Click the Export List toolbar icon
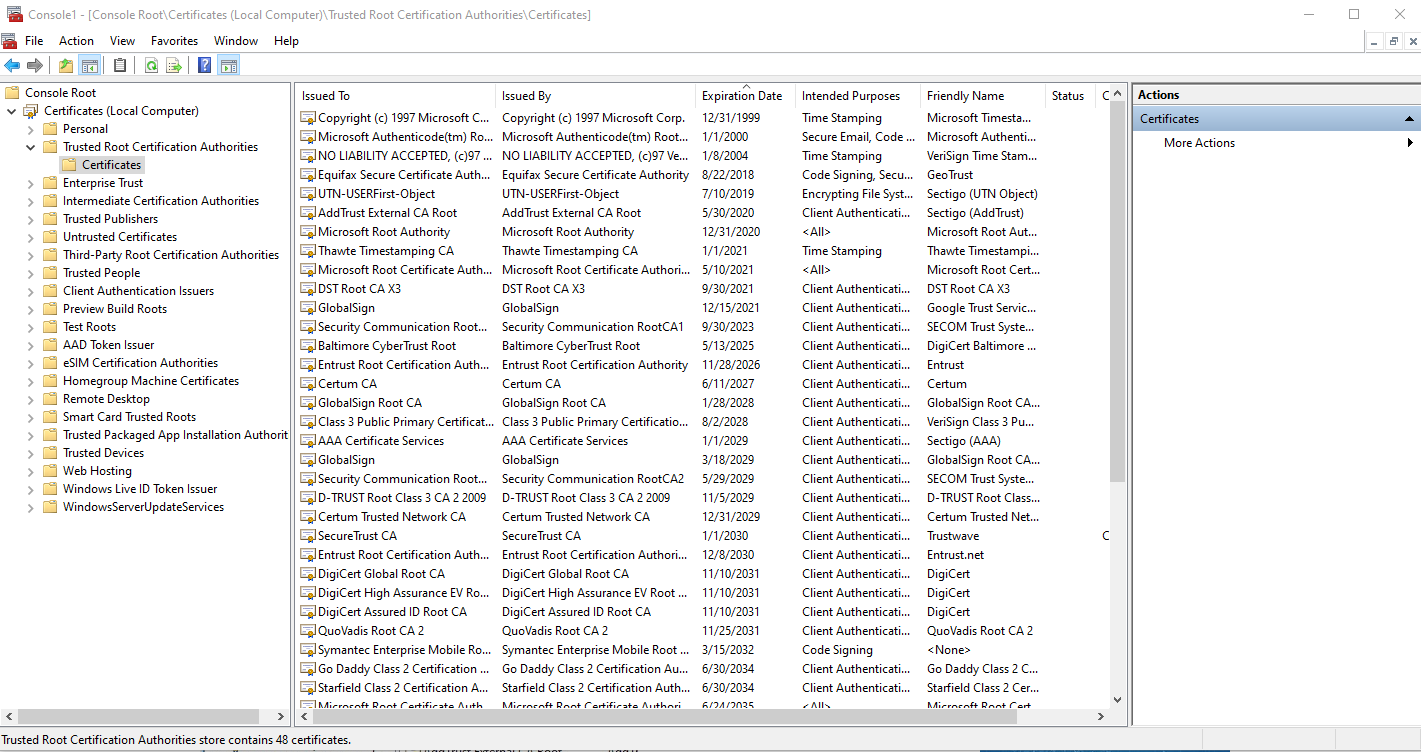Screen dimensions: 1421x752 click(174, 64)
